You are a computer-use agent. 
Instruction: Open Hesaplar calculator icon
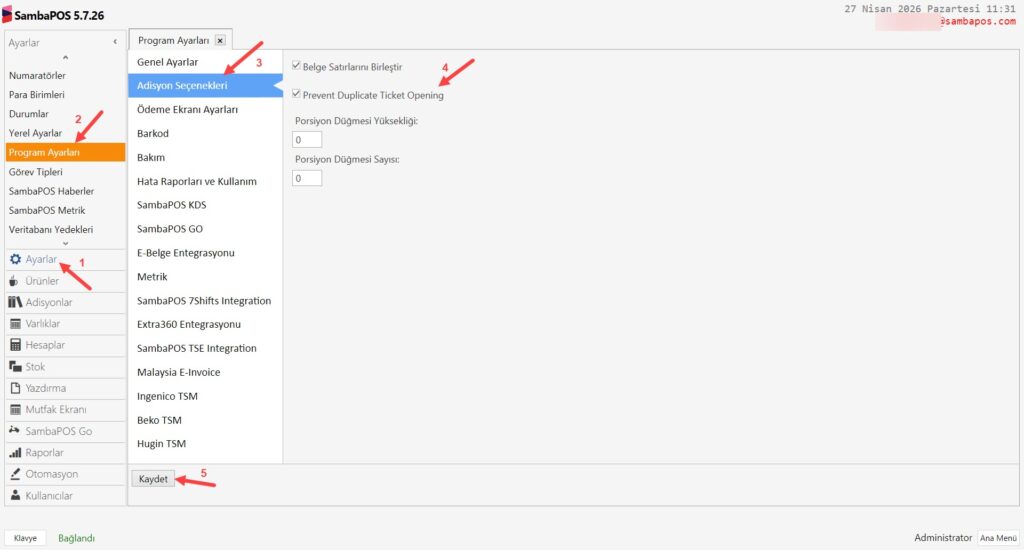tap(15, 345)
